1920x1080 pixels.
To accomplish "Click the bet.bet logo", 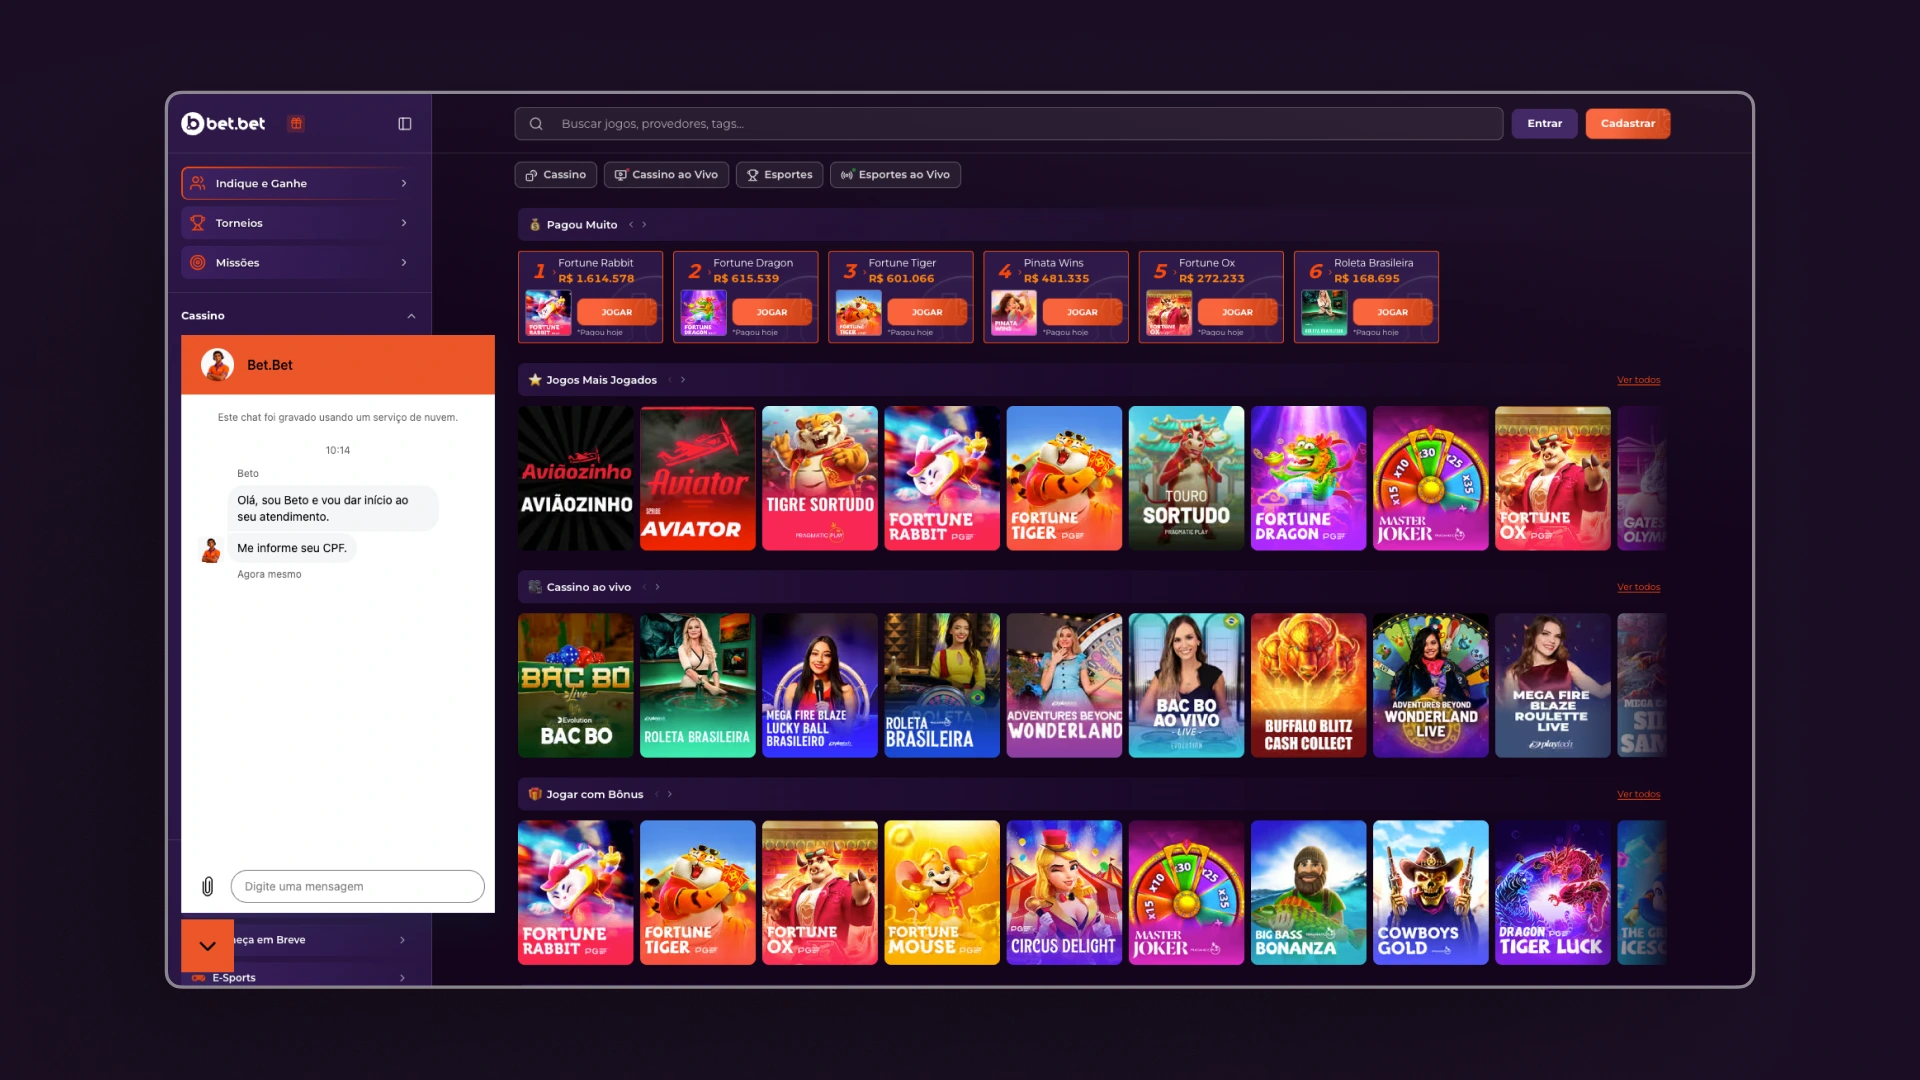I will coord(223,124).
